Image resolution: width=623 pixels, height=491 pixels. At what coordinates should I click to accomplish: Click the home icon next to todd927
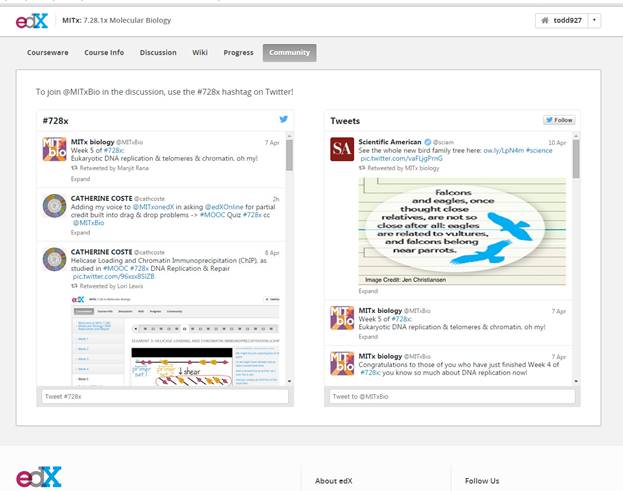545,20
